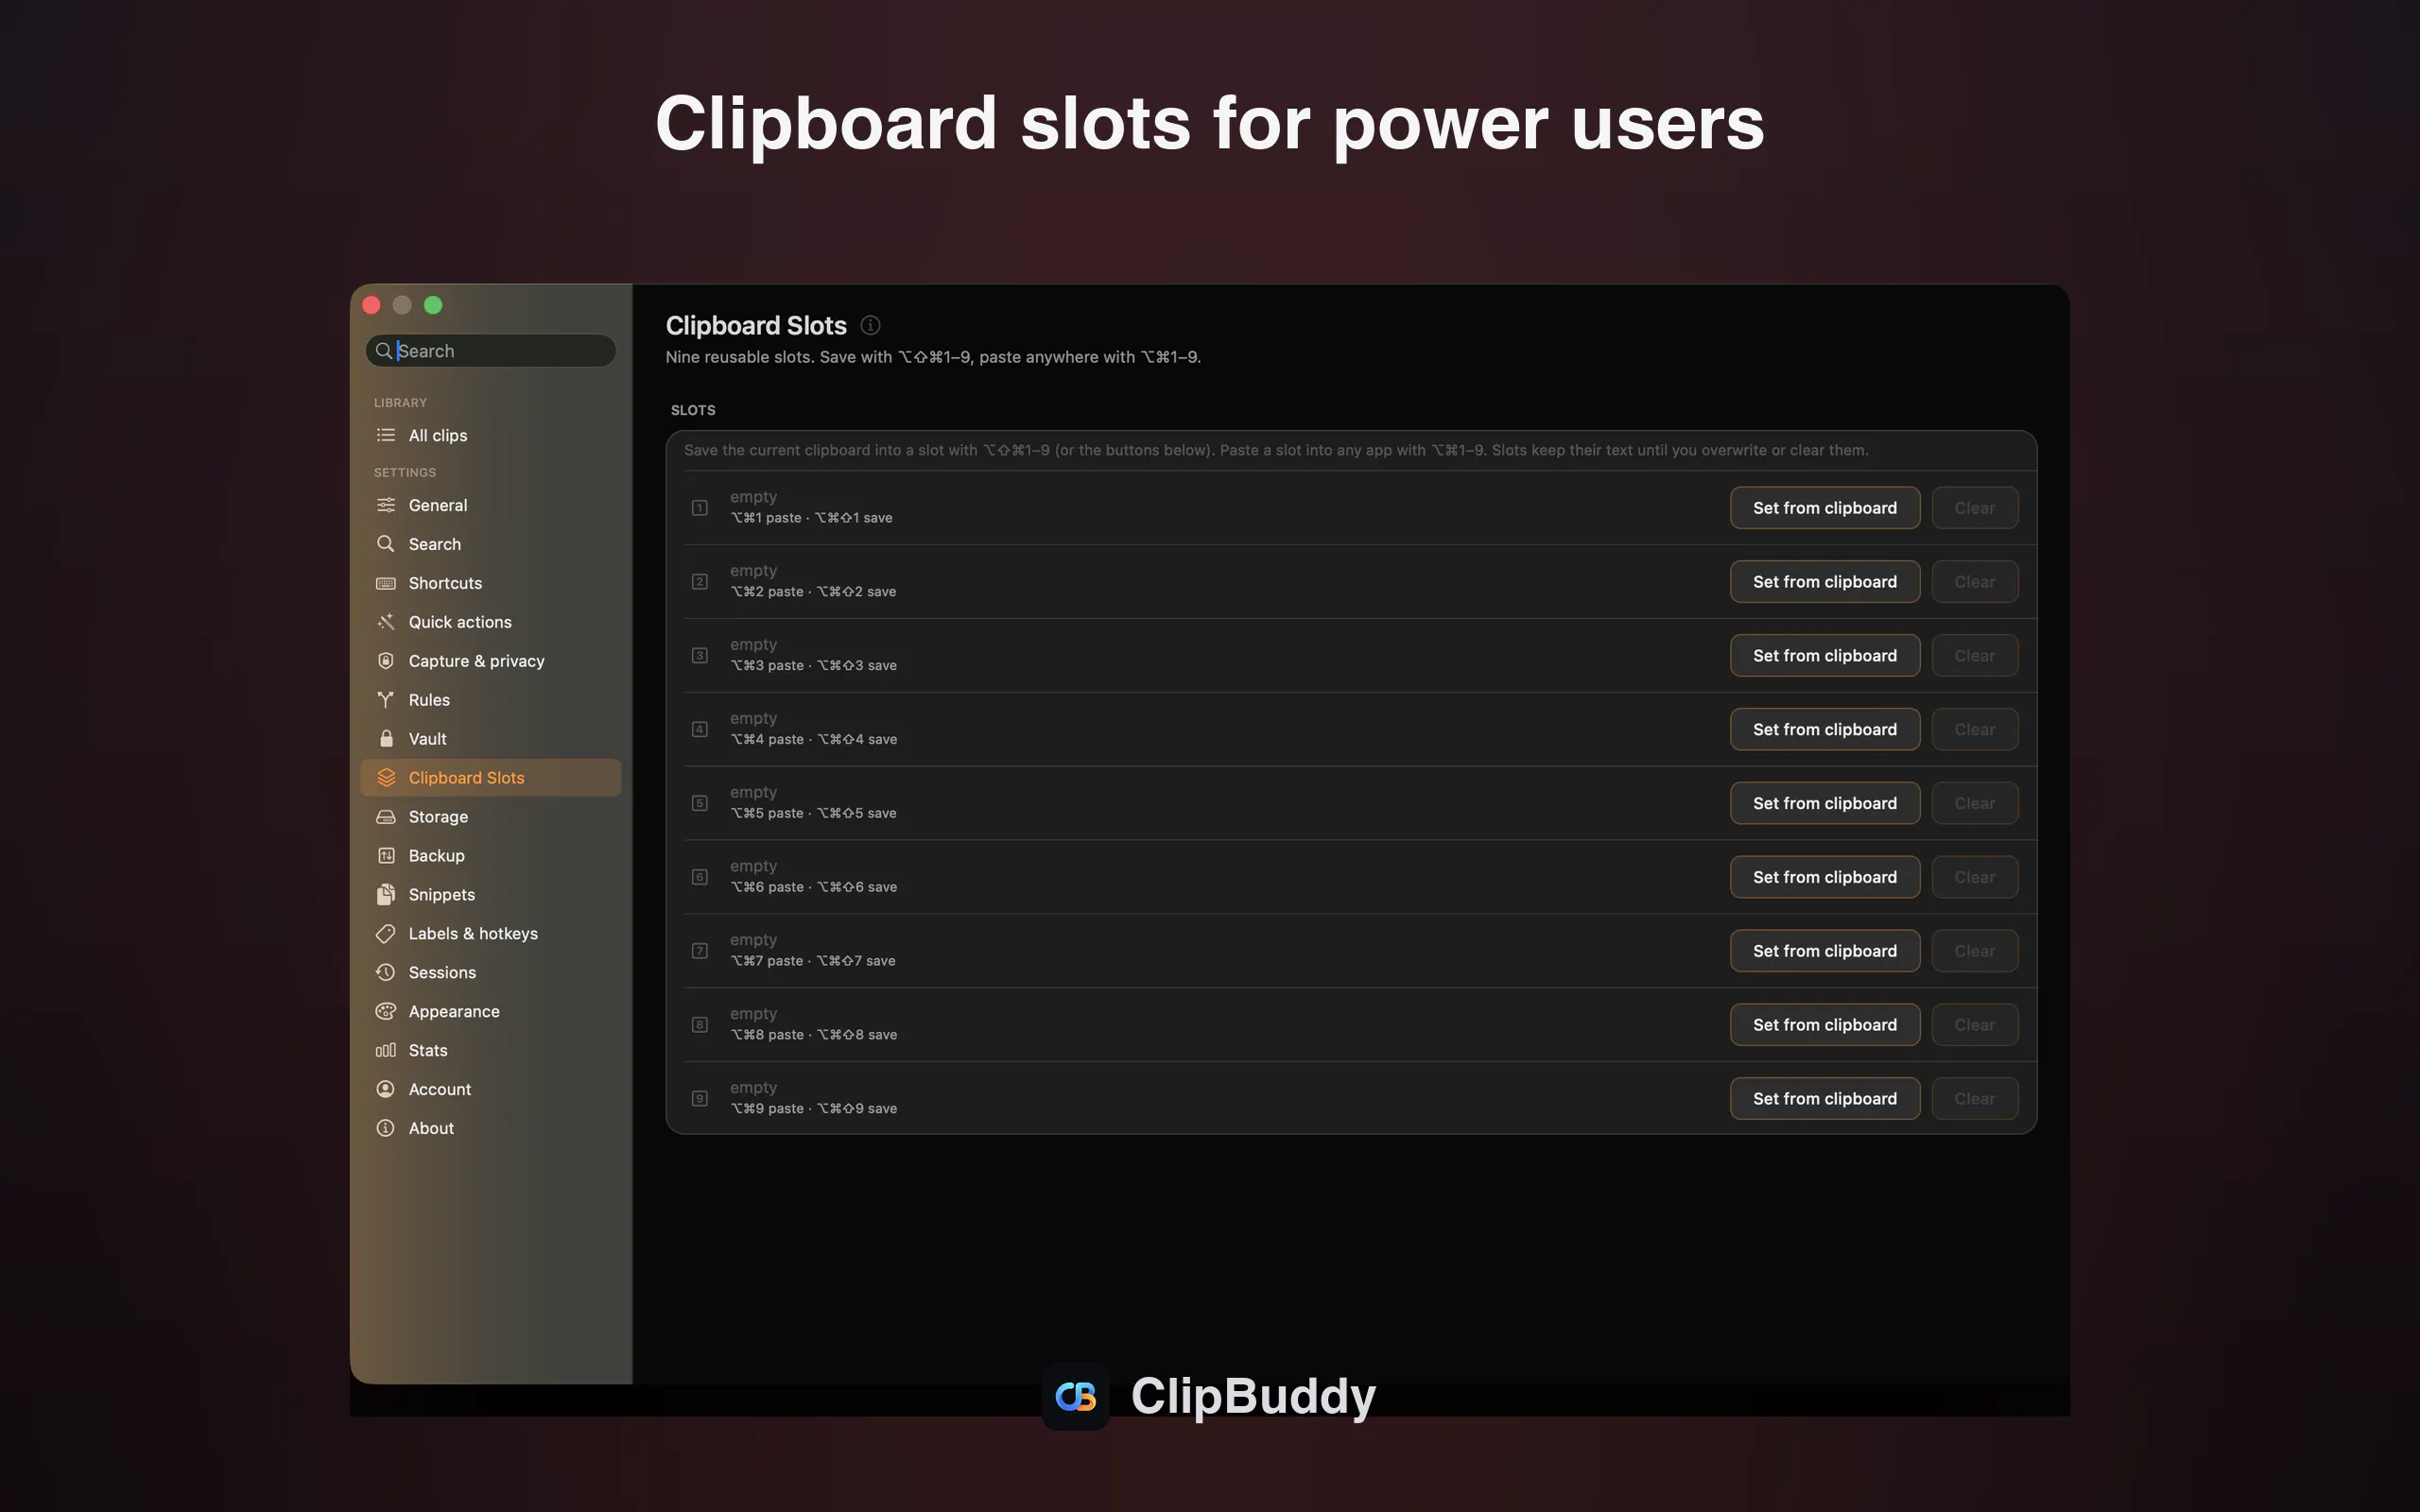
Task: Set slot 2 from clipboard
Action: coord(1824,582)
